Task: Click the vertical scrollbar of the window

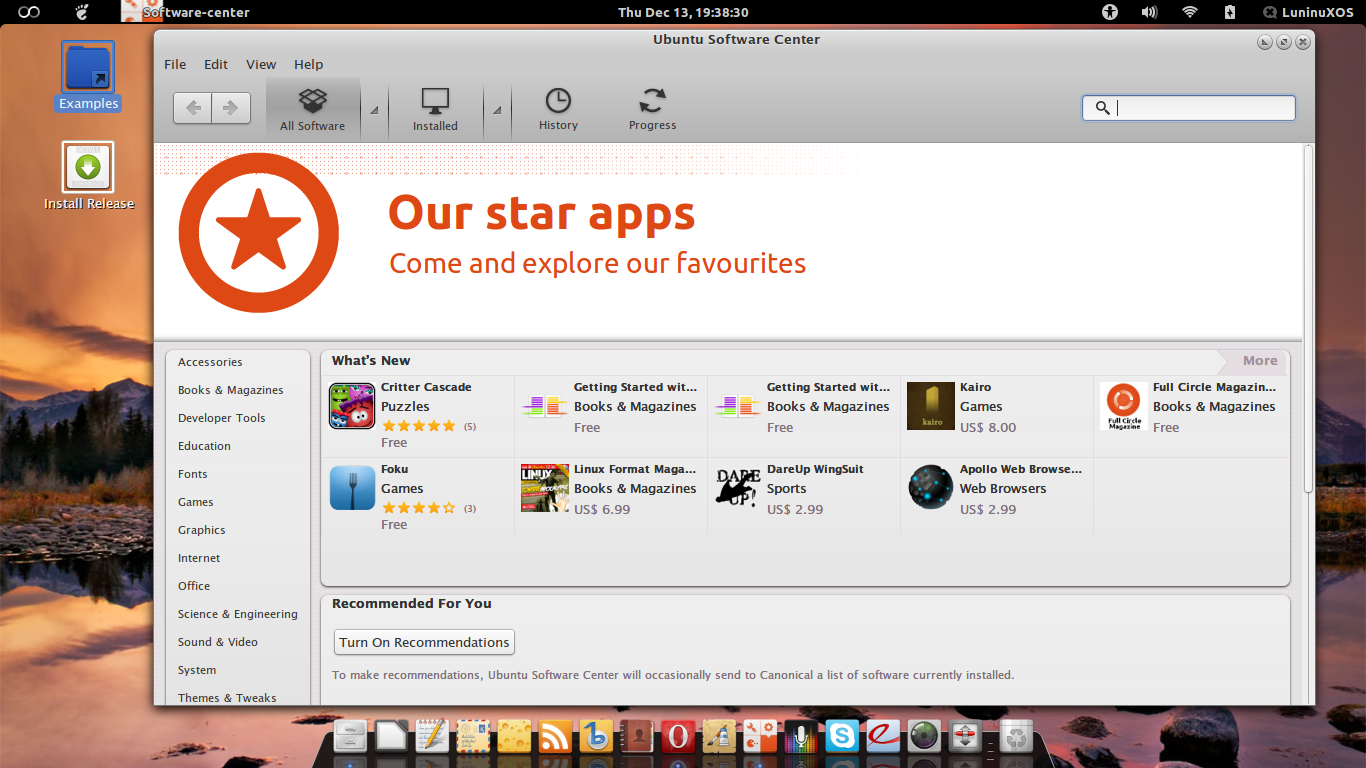Action: point(1308,320)
